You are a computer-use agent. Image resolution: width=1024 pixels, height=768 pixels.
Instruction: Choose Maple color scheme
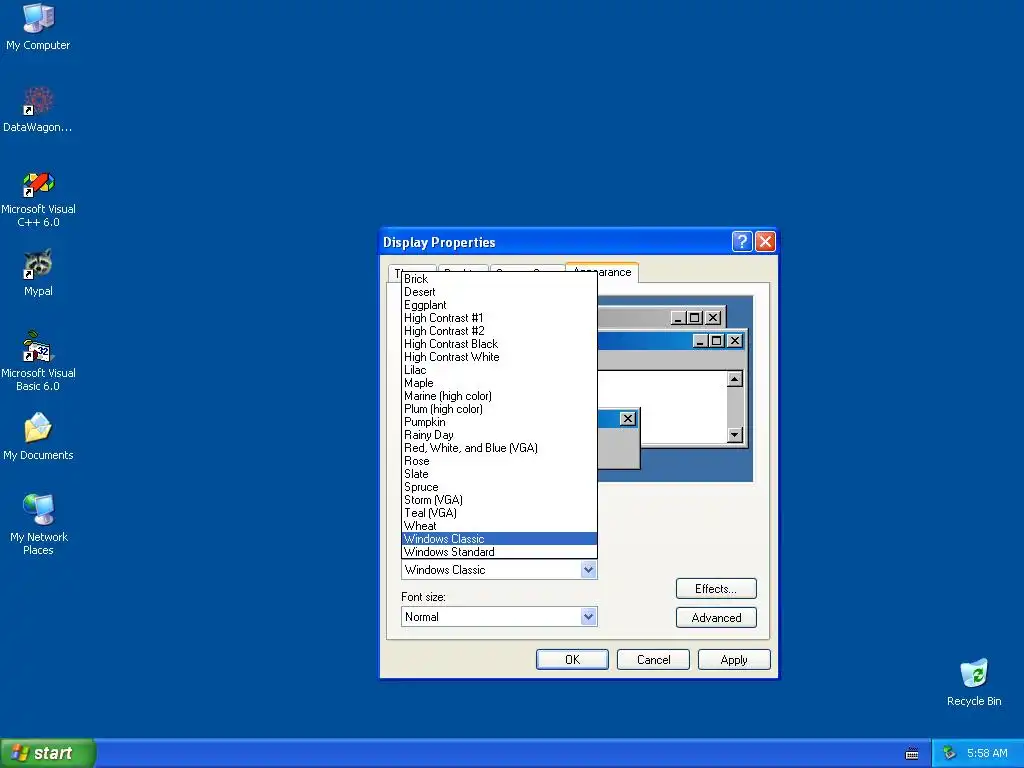coord(499,383)
